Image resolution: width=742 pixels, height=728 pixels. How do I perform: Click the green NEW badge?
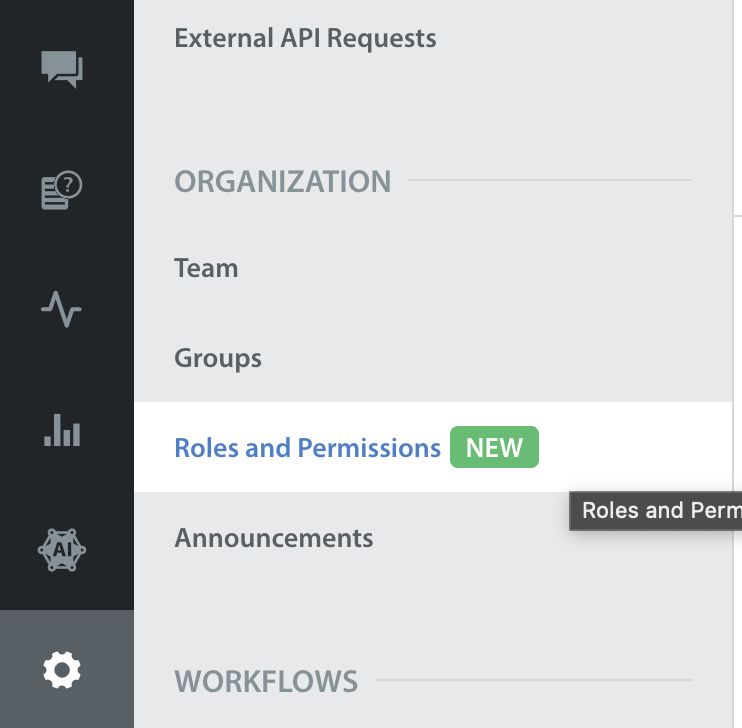(x=494, y=447)
